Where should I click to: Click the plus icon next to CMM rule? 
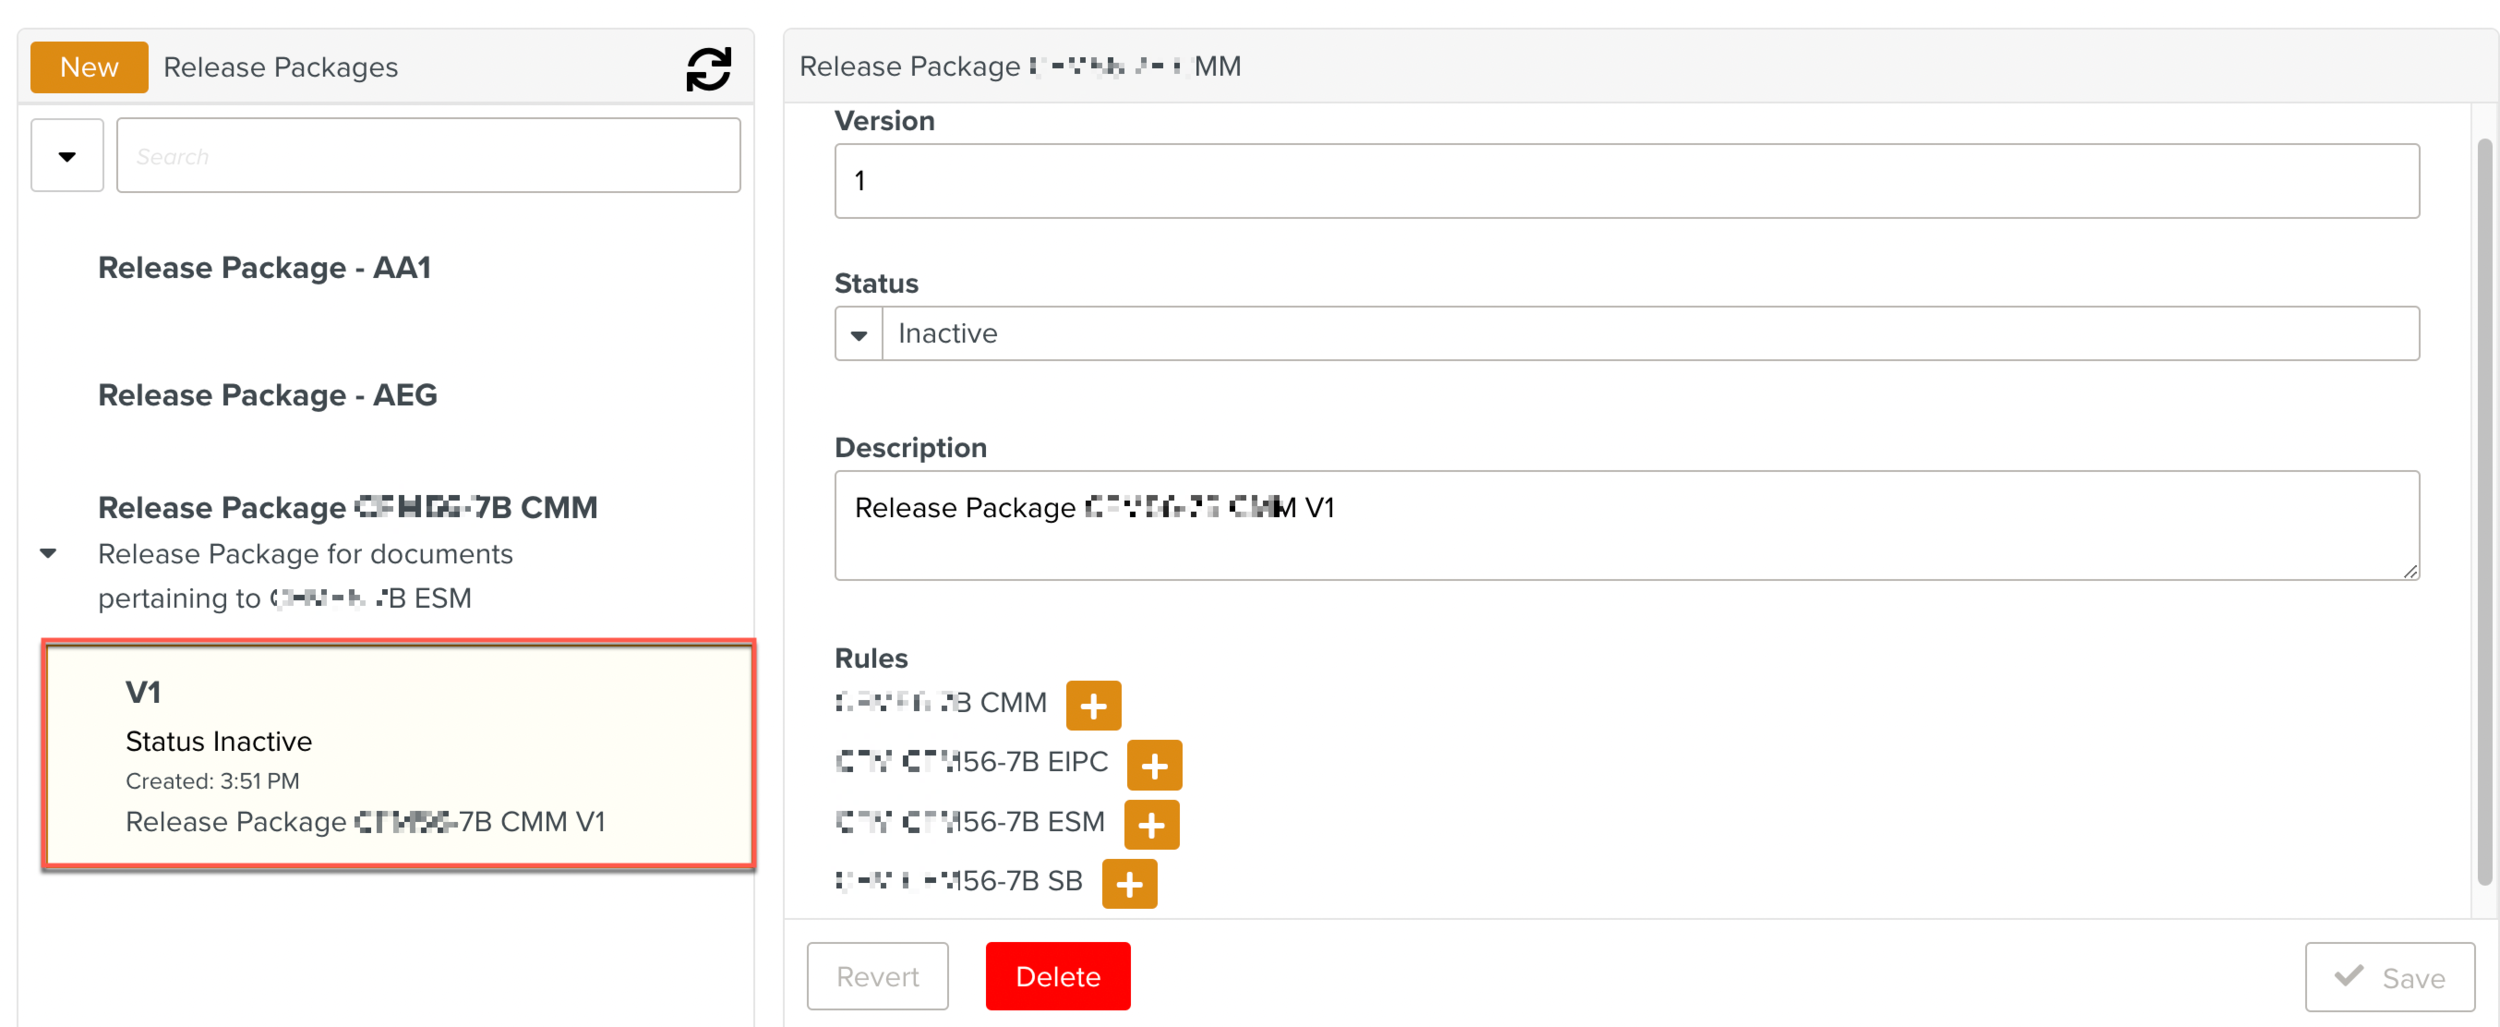tap(1093, 706)
